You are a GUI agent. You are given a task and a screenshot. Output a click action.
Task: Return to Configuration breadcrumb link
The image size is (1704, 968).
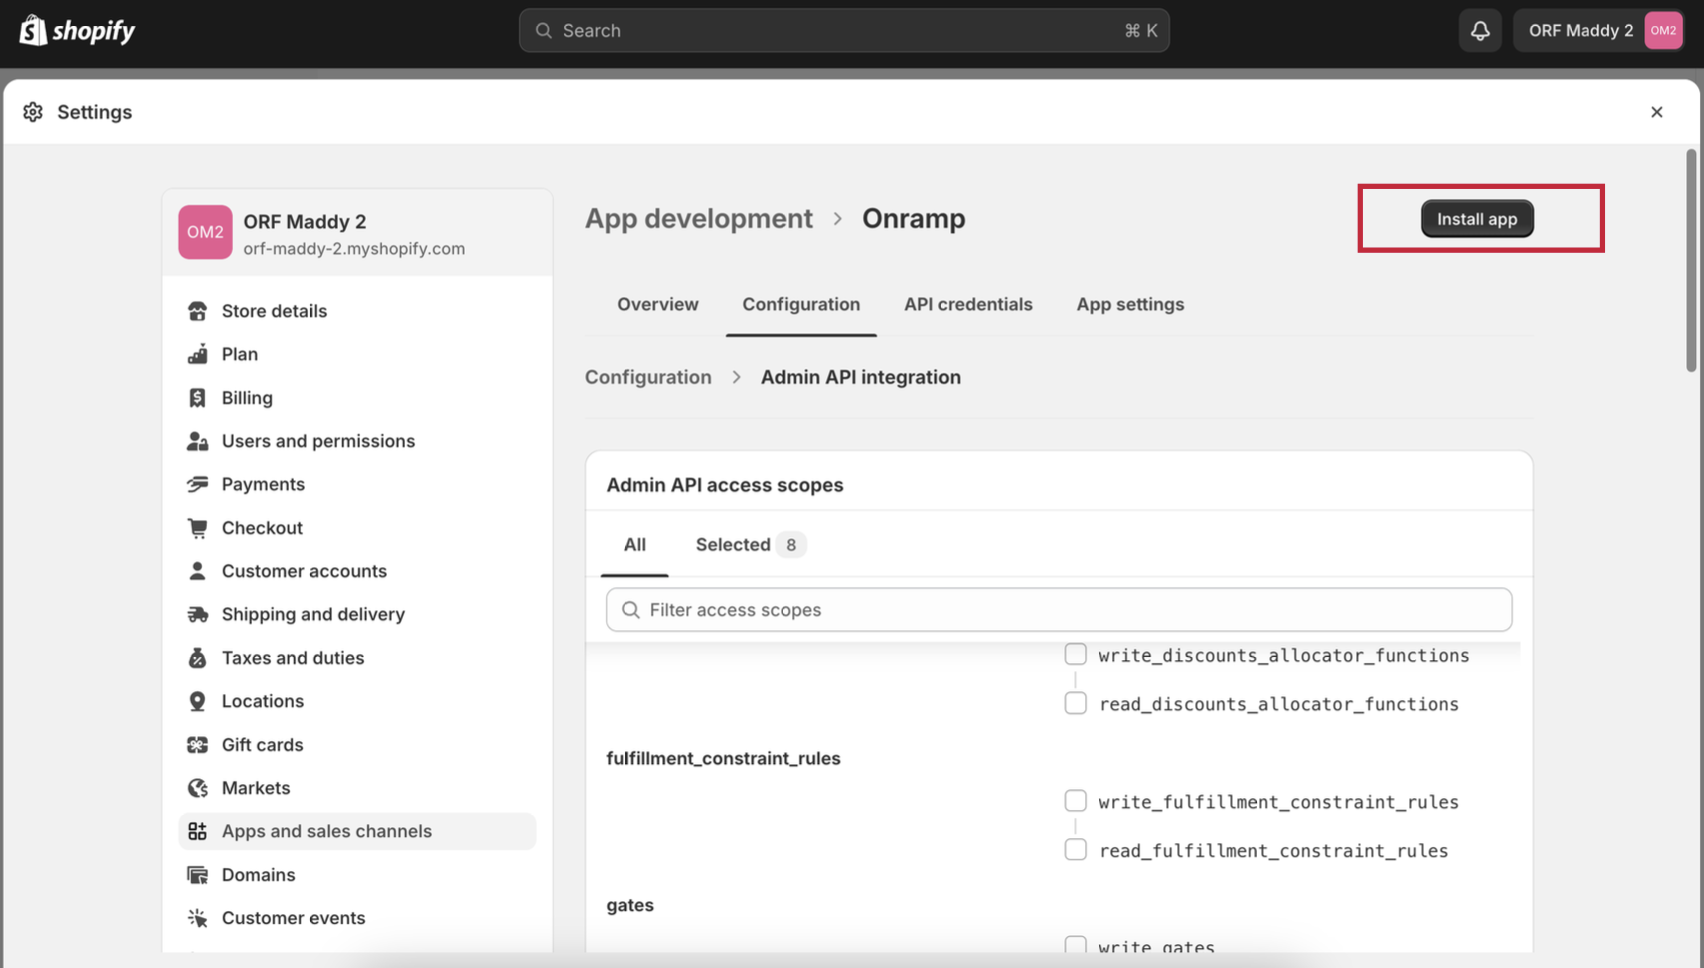[x=648, y=377]
